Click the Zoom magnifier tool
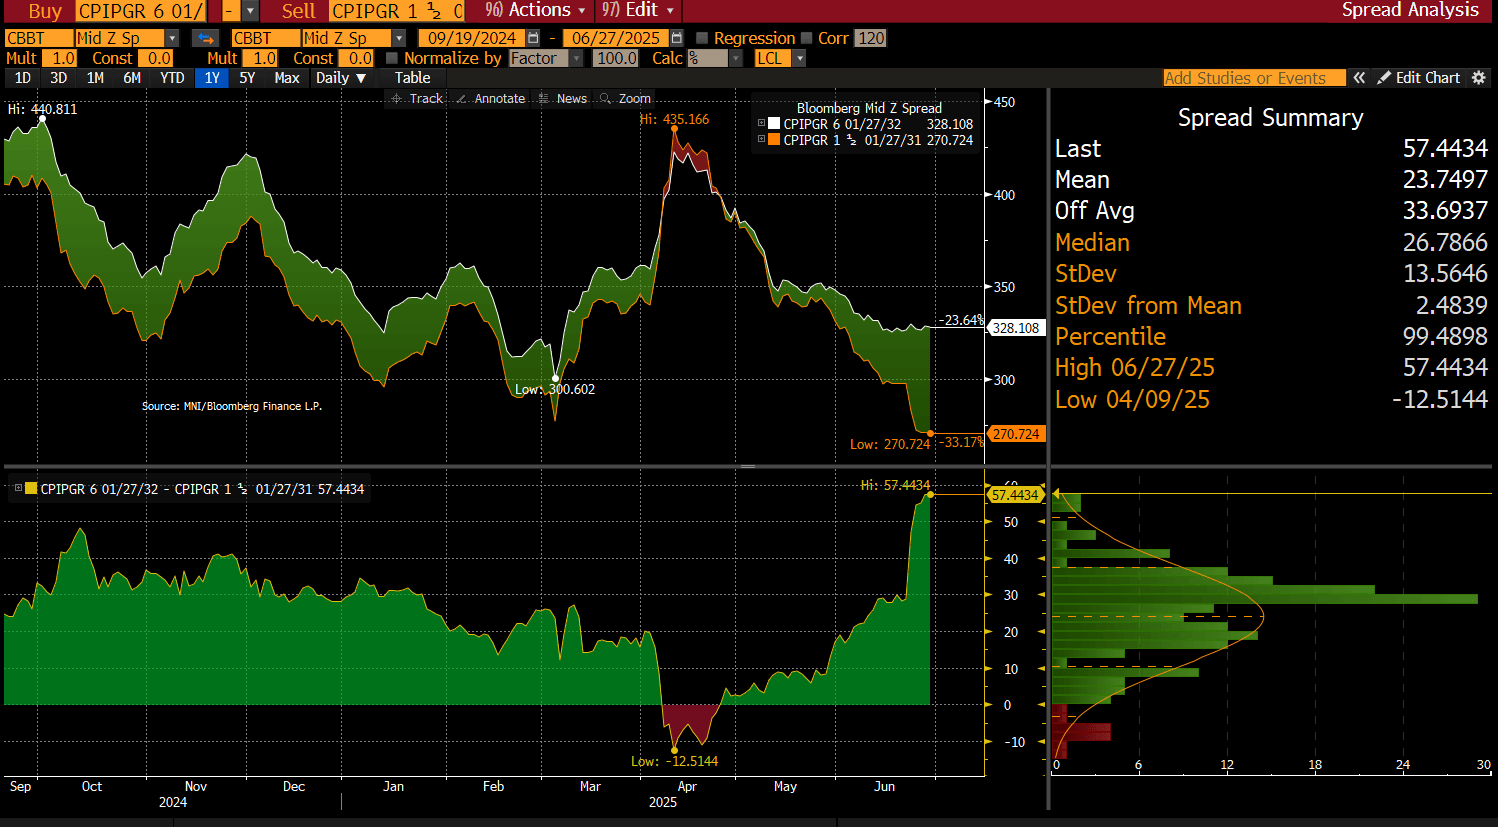 (625, 98)
